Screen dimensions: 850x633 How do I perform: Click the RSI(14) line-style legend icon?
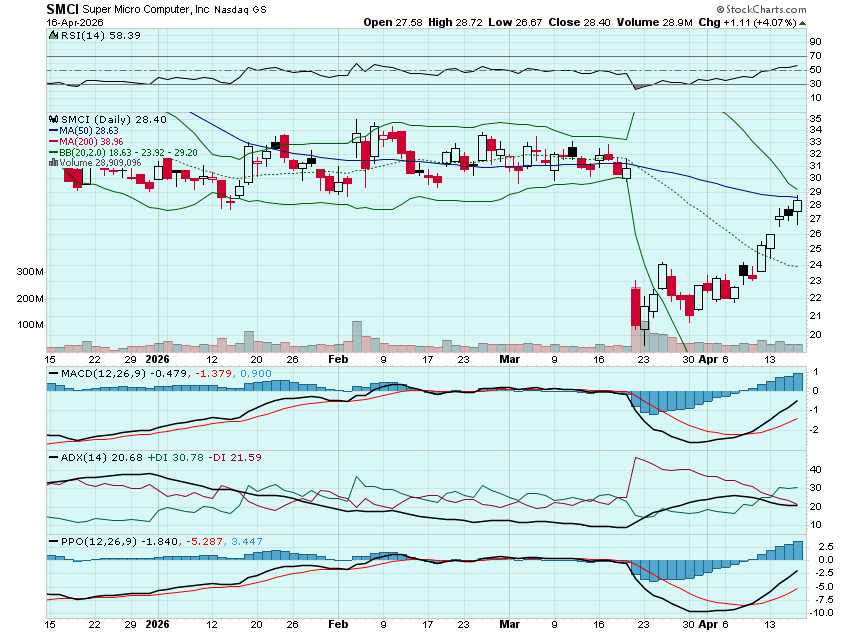(51, 35)
